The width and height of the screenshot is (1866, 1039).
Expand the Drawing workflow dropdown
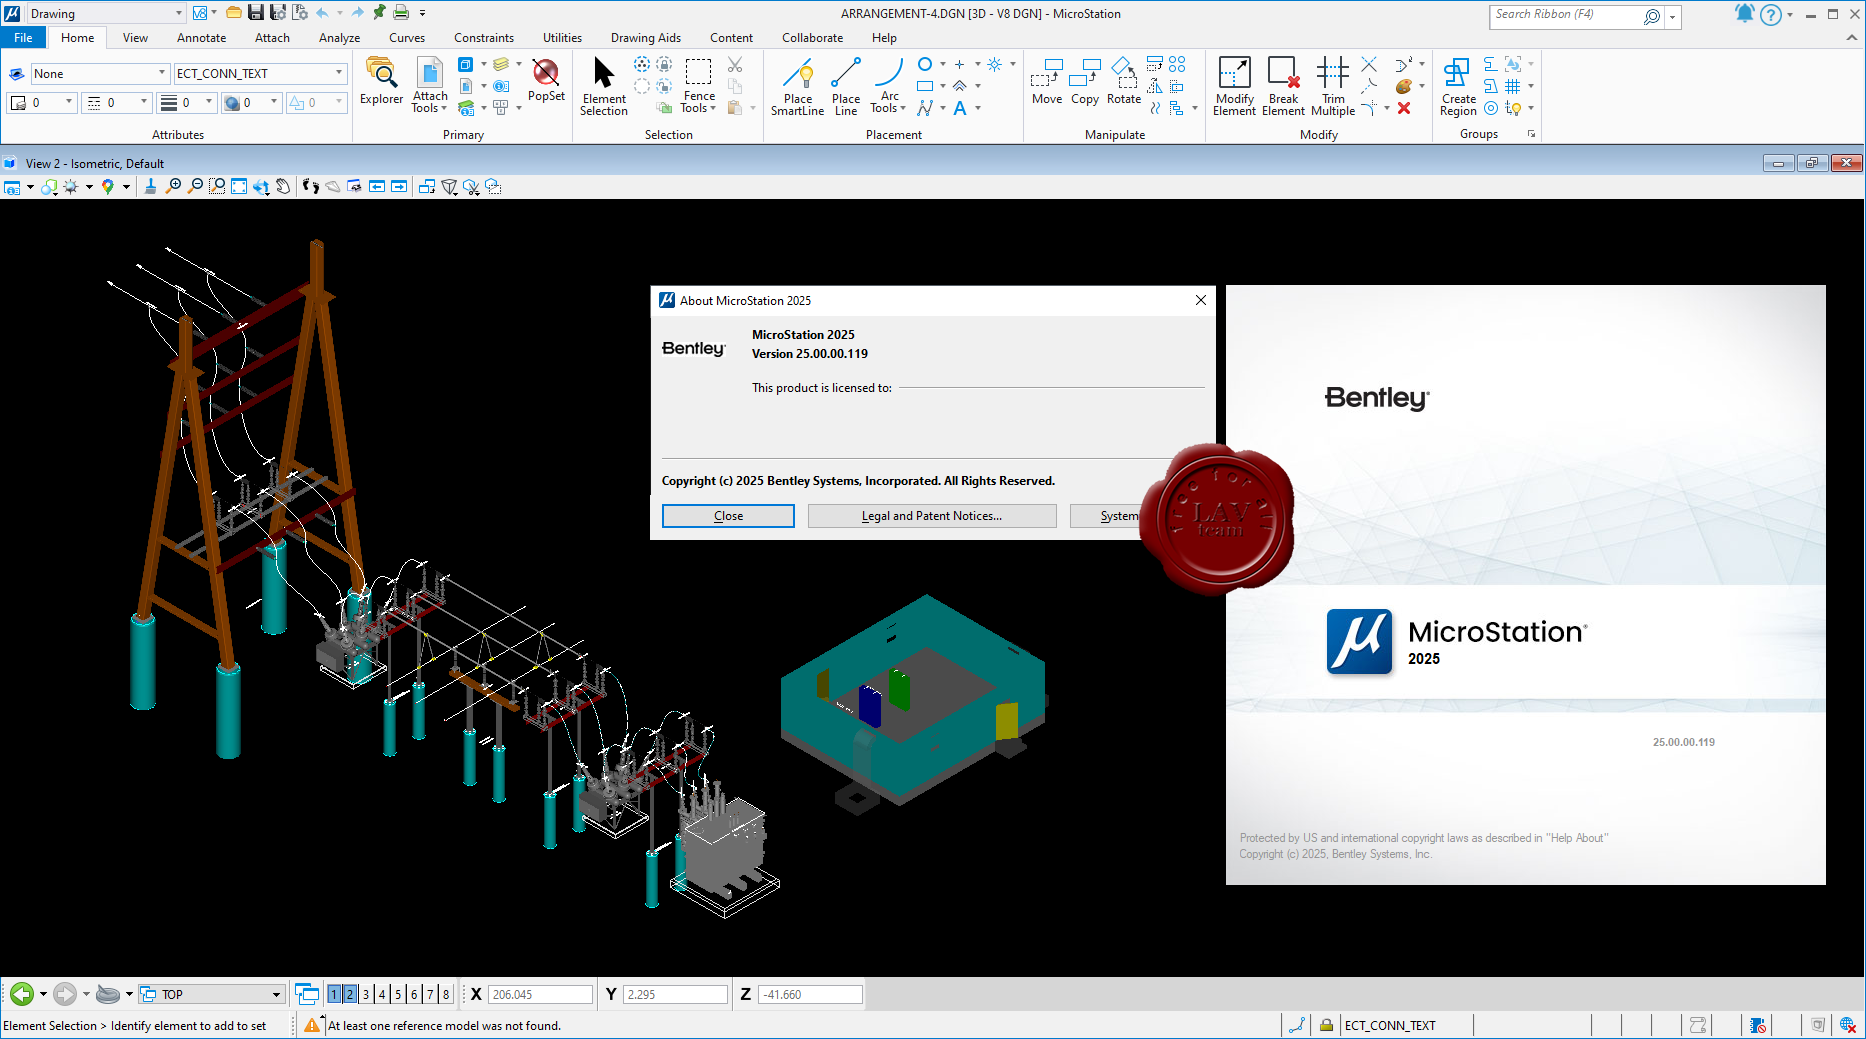coord(179,14)
